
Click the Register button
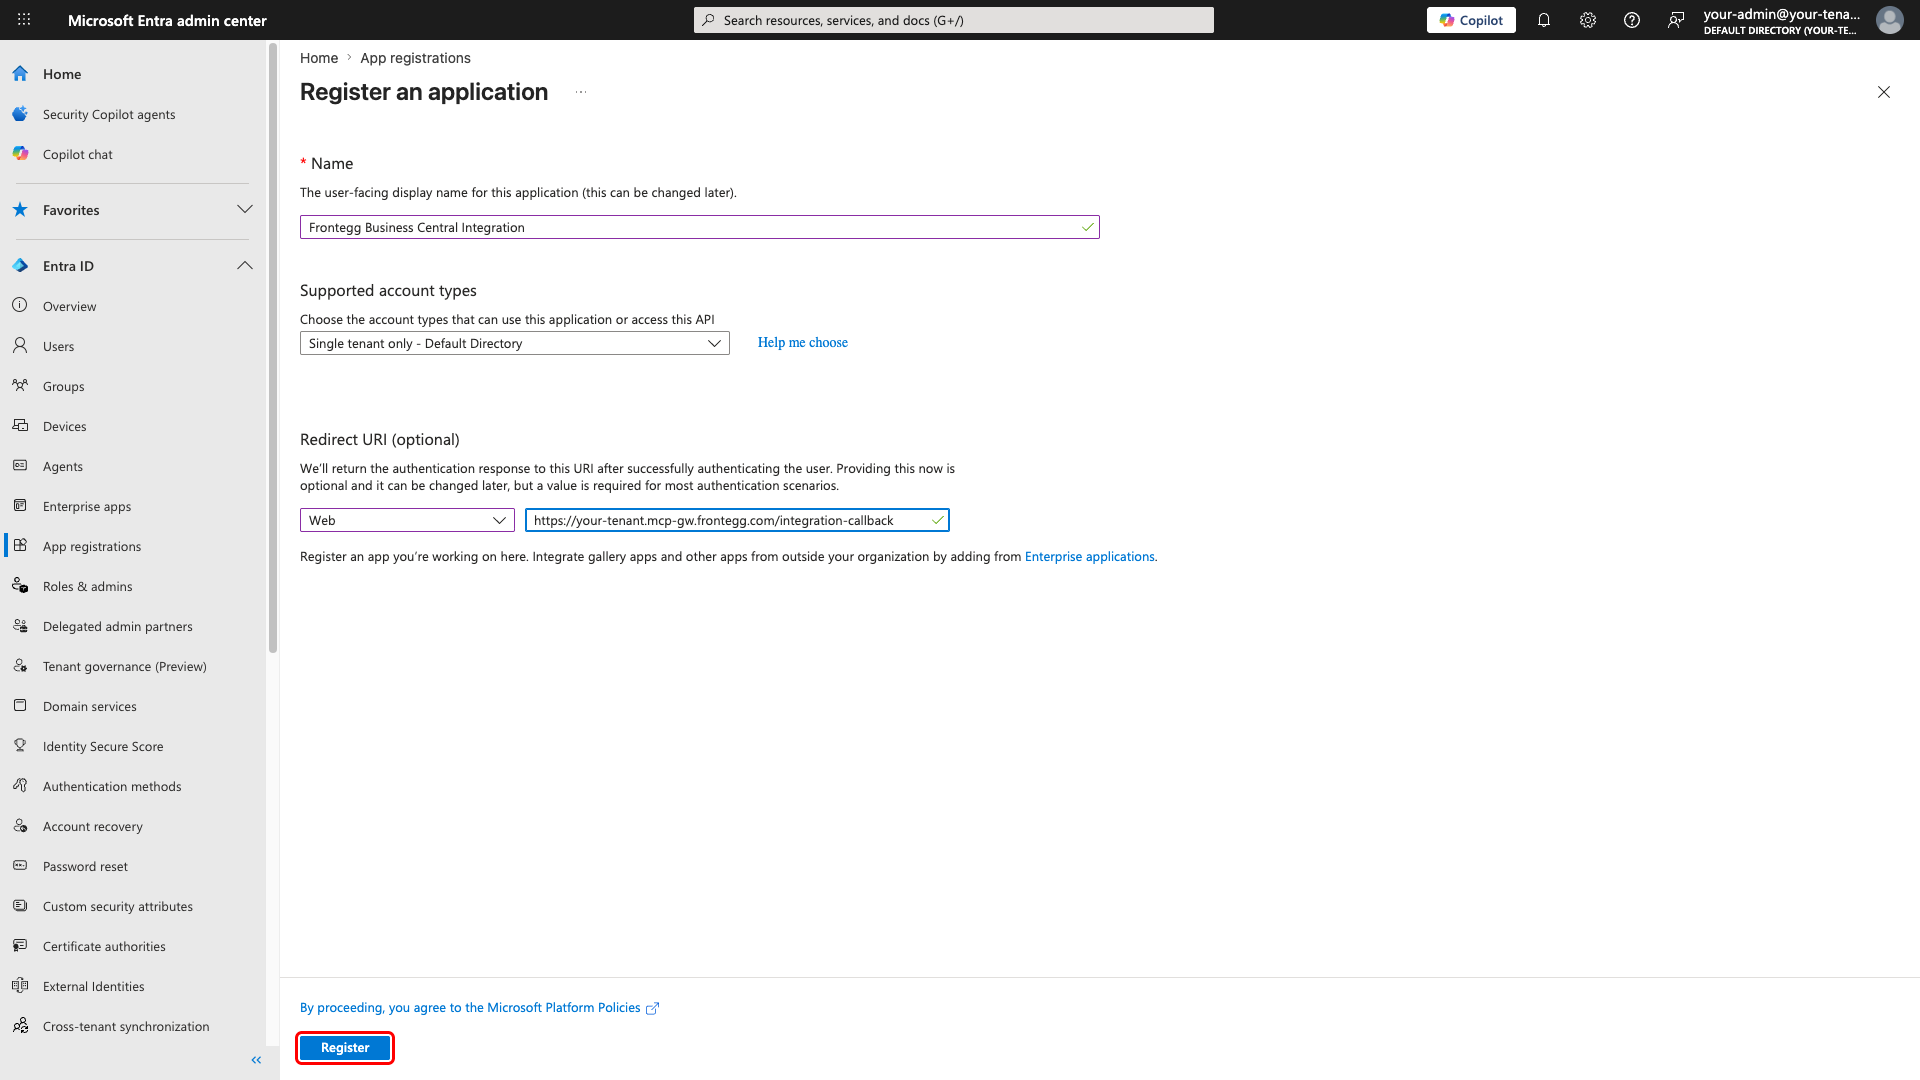(345, 1048)
